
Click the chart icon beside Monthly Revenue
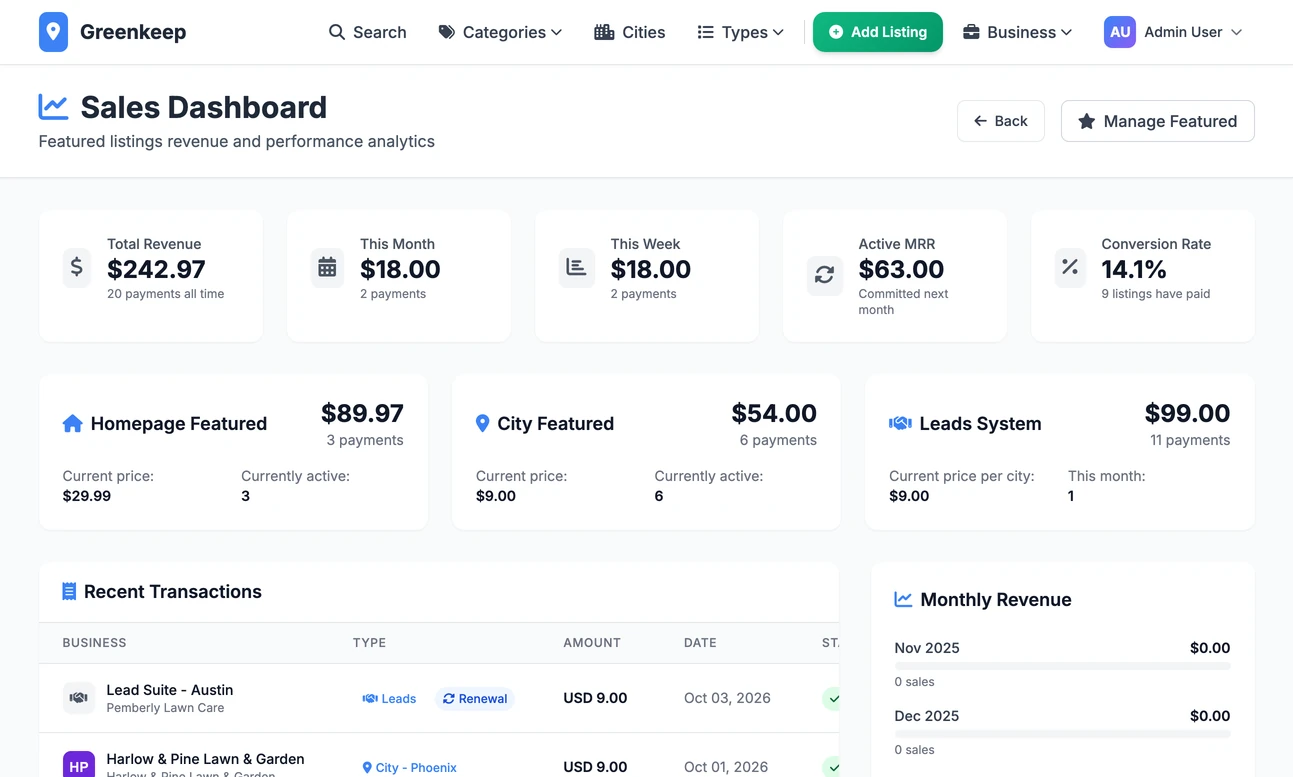click(903, 600)
